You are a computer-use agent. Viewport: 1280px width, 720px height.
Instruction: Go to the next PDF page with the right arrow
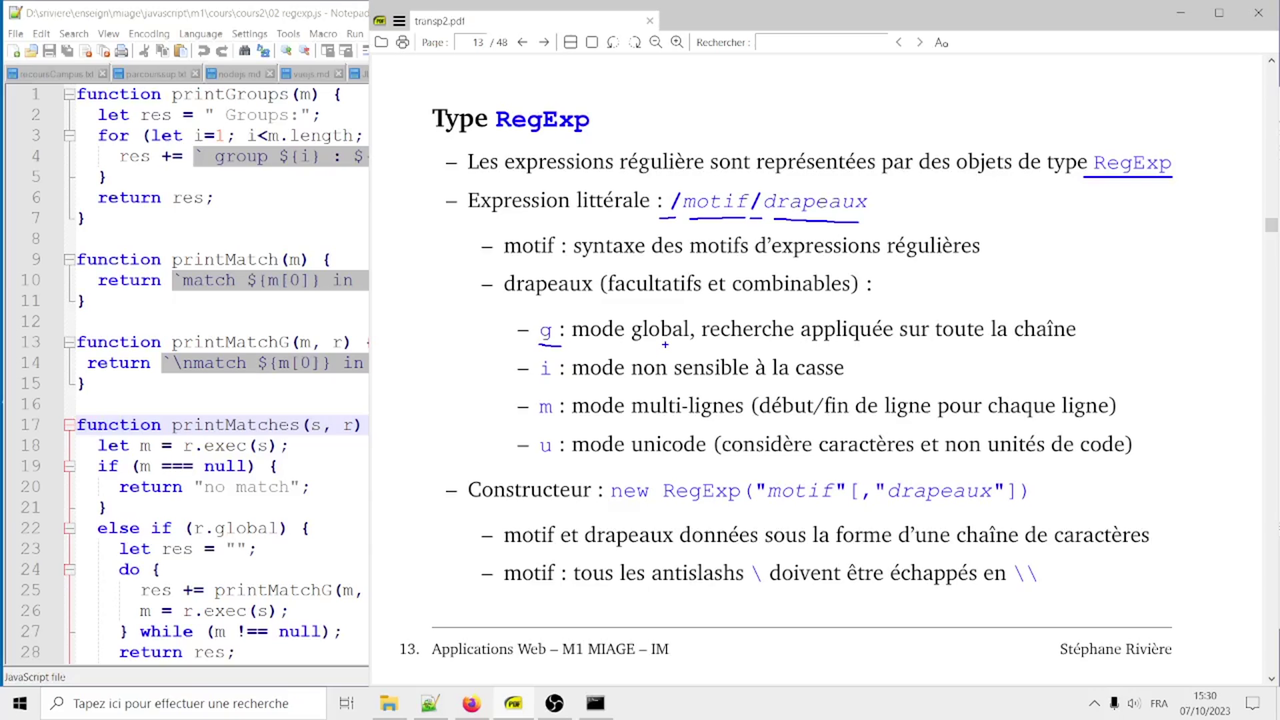(x=544, y=42)
